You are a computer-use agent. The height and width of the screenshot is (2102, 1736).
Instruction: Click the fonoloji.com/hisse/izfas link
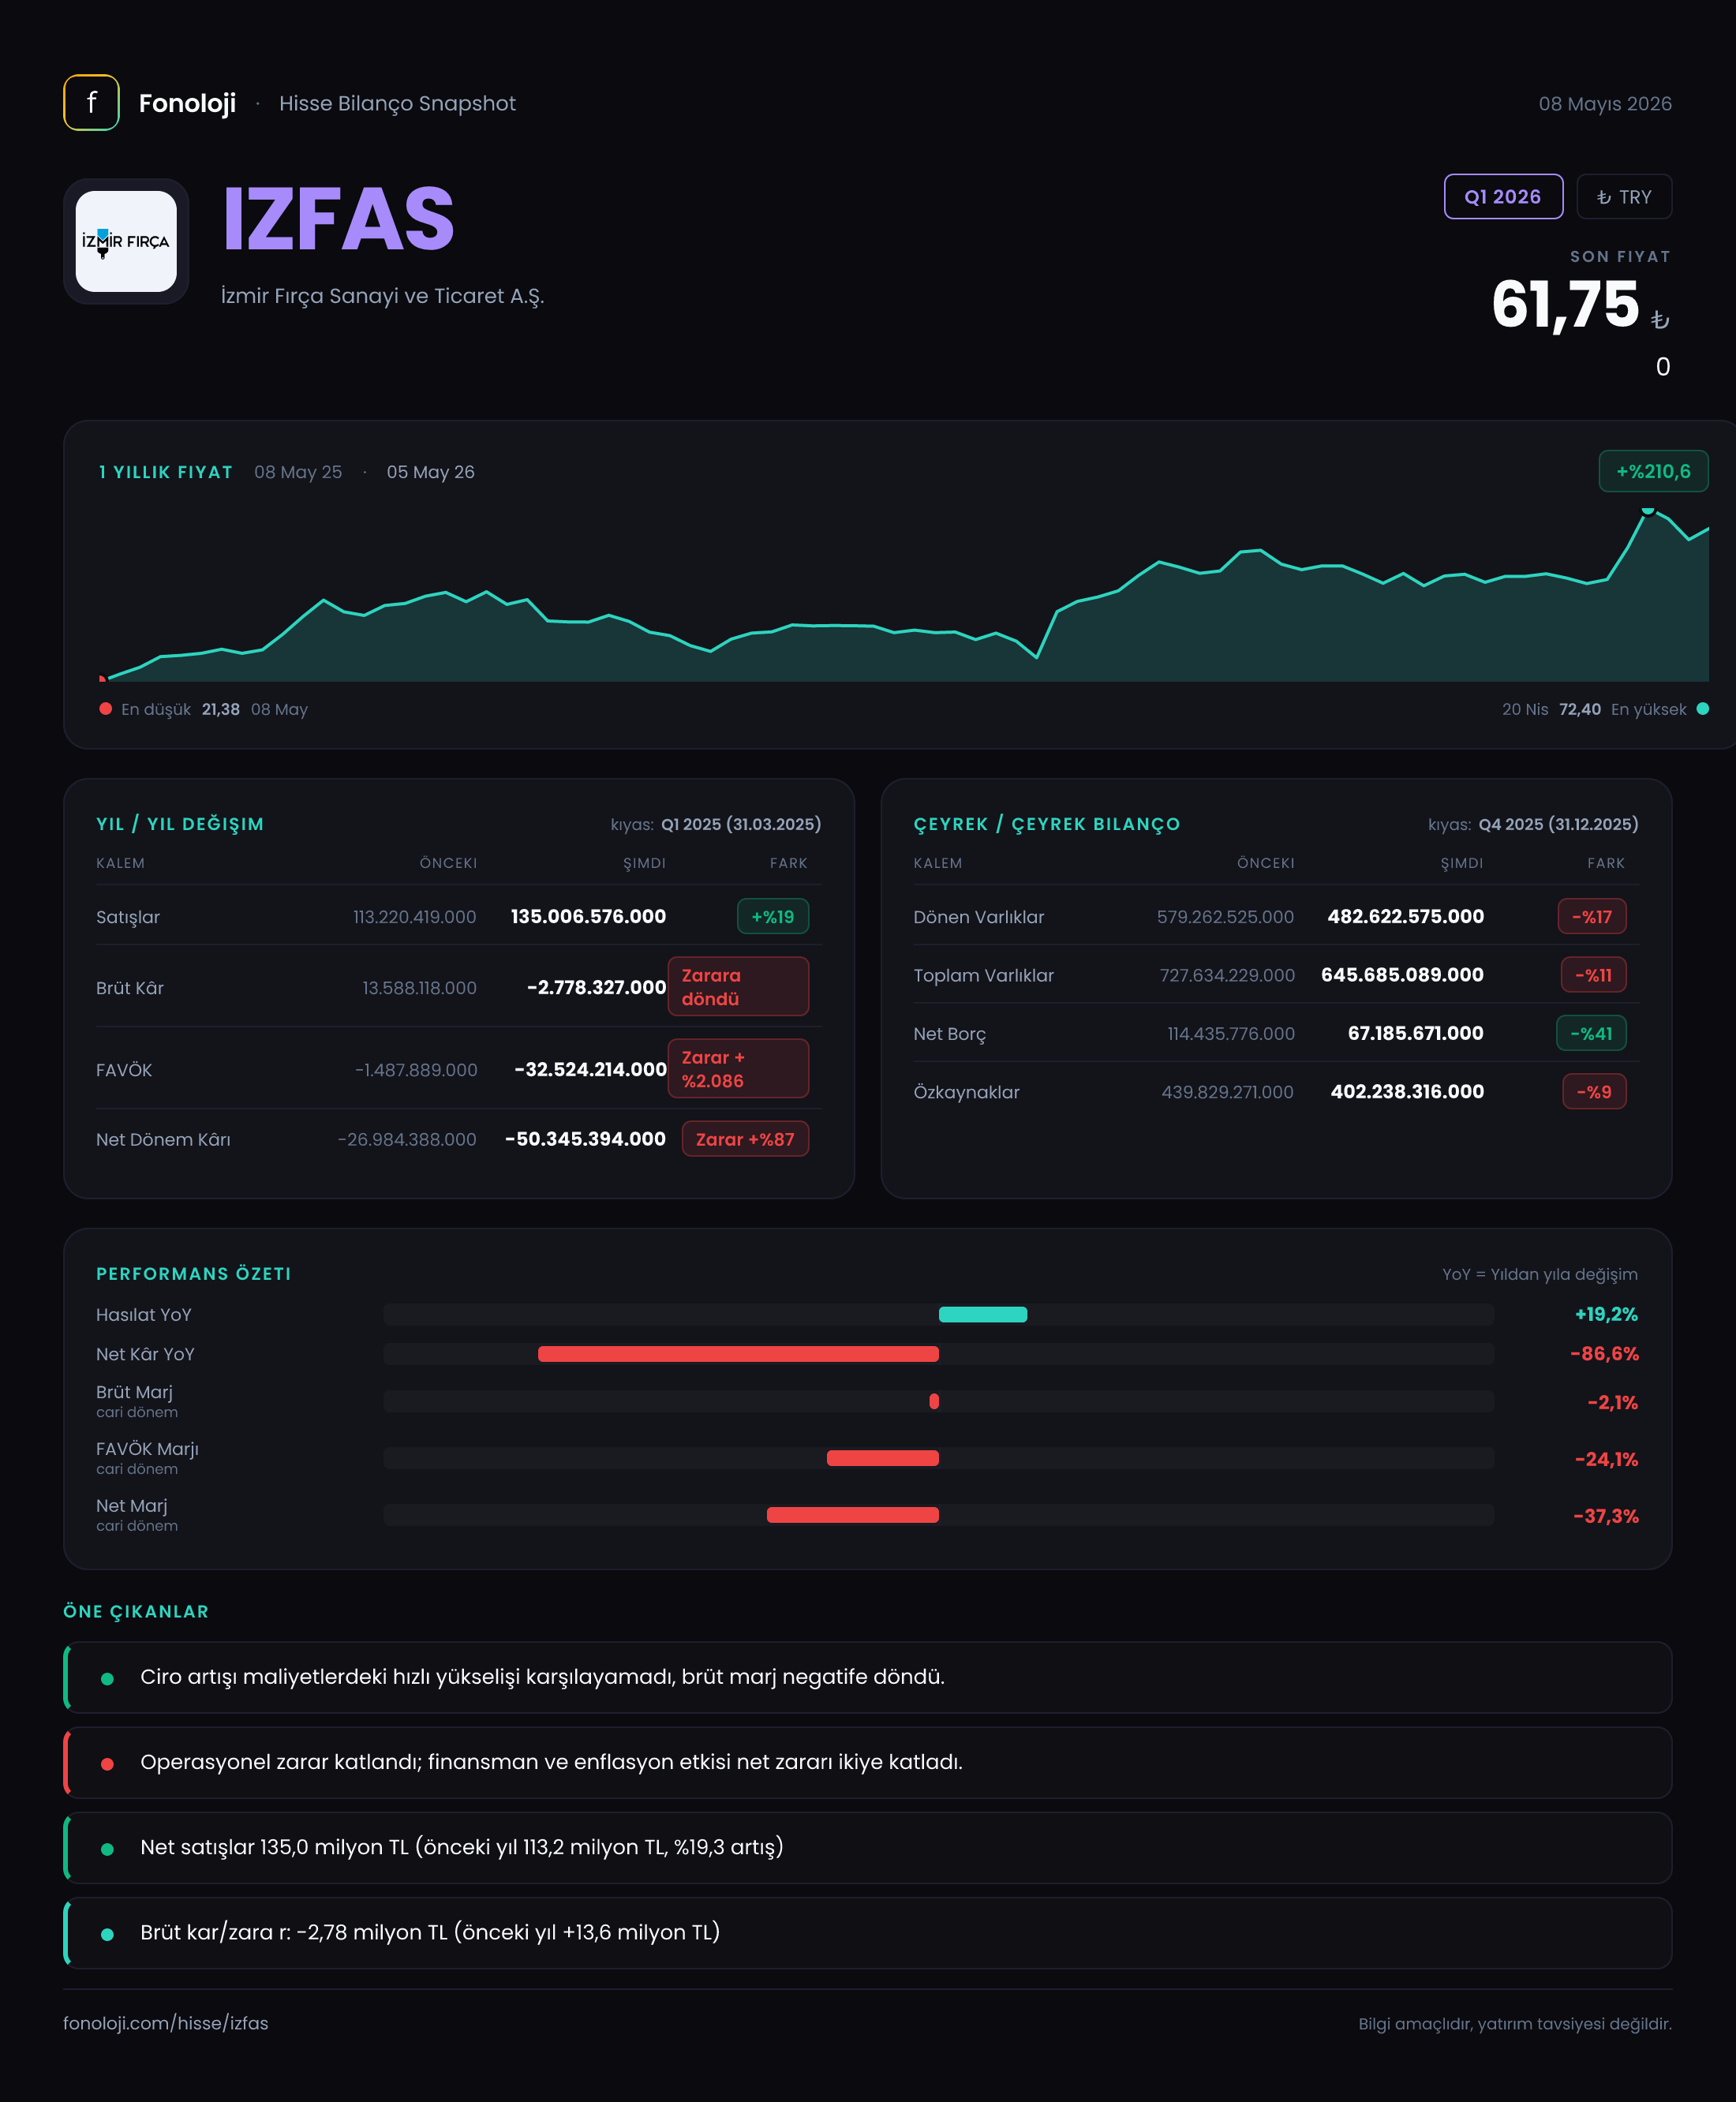click(166, 2023)
